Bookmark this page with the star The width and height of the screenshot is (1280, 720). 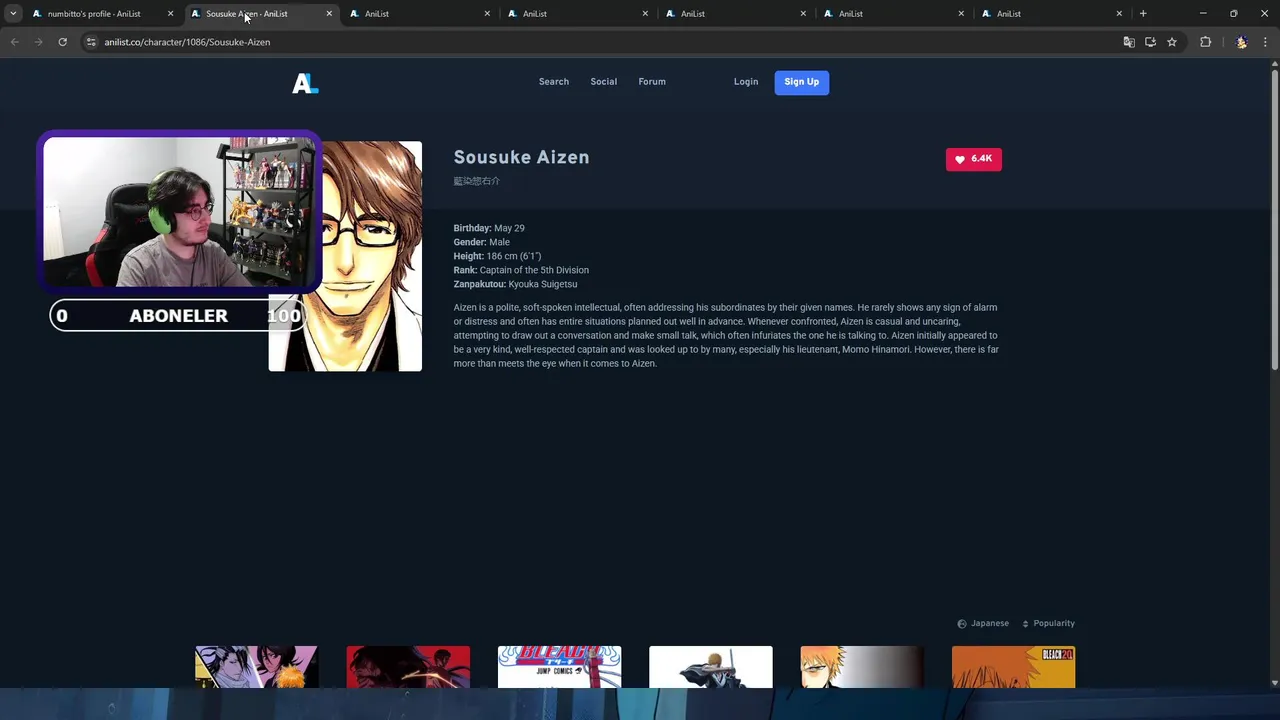point(1172,42)
